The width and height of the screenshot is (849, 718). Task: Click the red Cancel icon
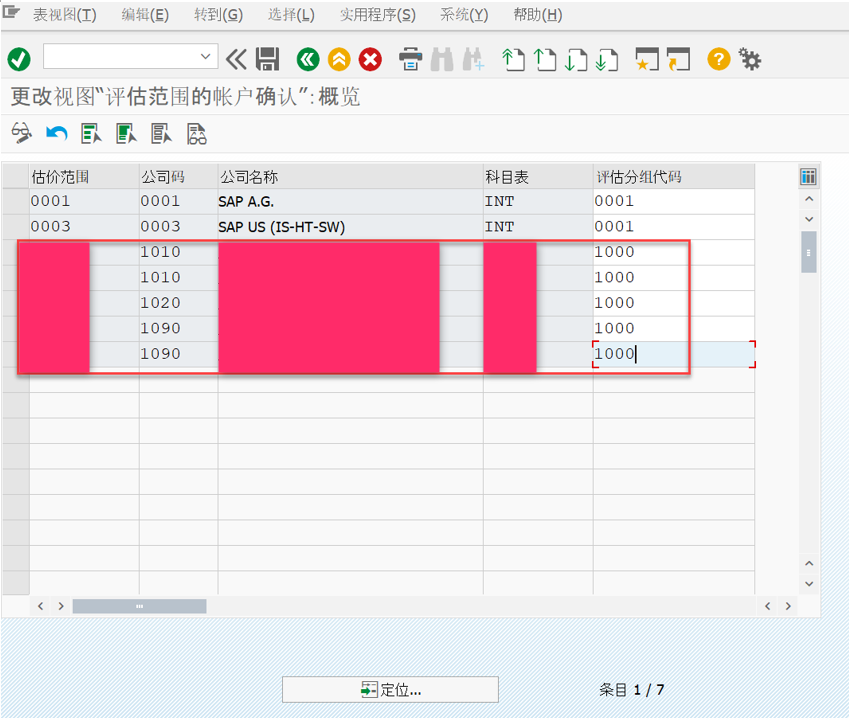[369, 60]
